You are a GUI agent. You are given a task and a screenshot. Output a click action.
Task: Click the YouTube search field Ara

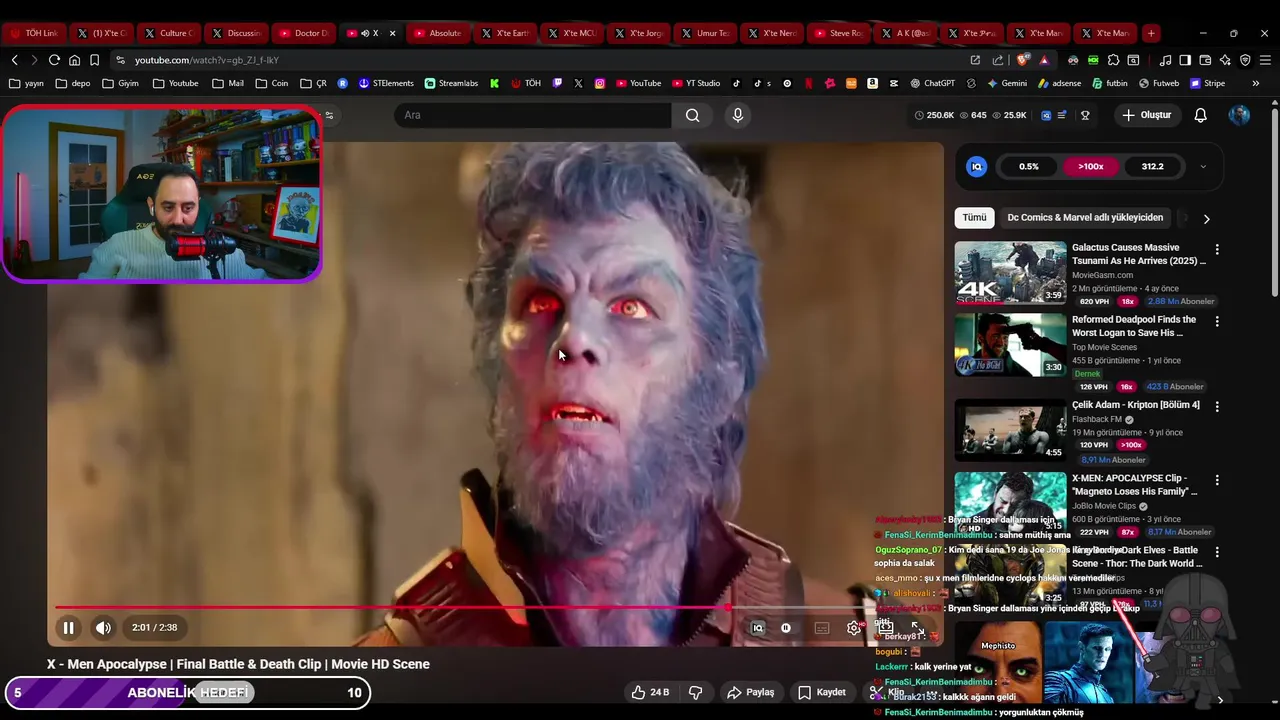(533, 115)
